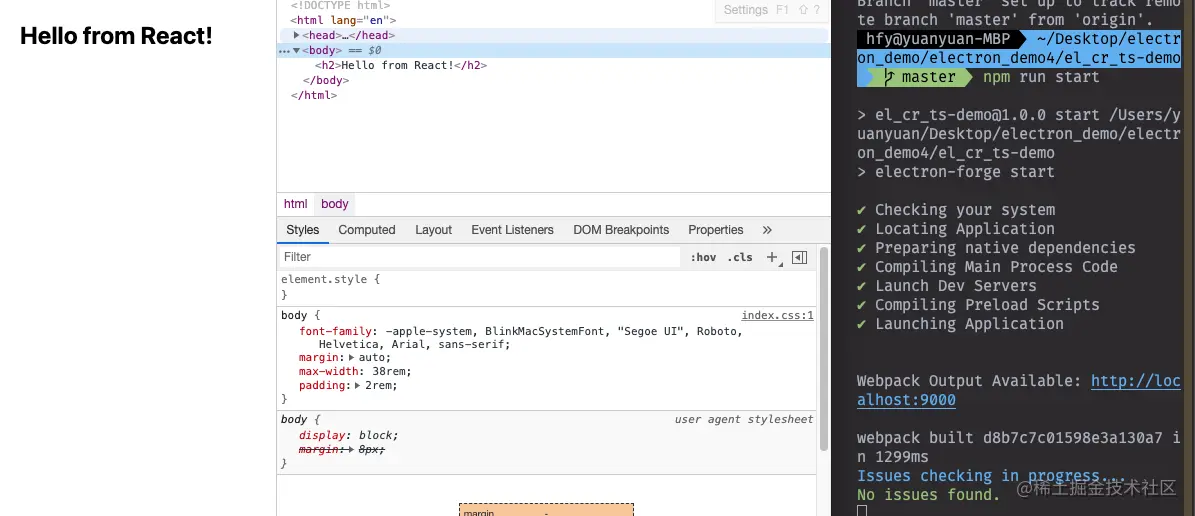Click Compiling Preload Scripts terminal line
The height and width of the screenshot is (516, 1195).
click(978, 305)
